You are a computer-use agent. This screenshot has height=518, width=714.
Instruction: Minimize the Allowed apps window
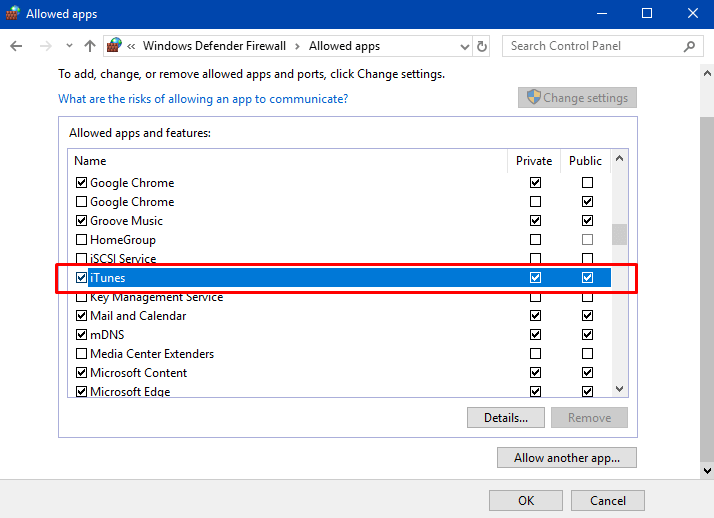pyautogui.click(x=602, y=14)
